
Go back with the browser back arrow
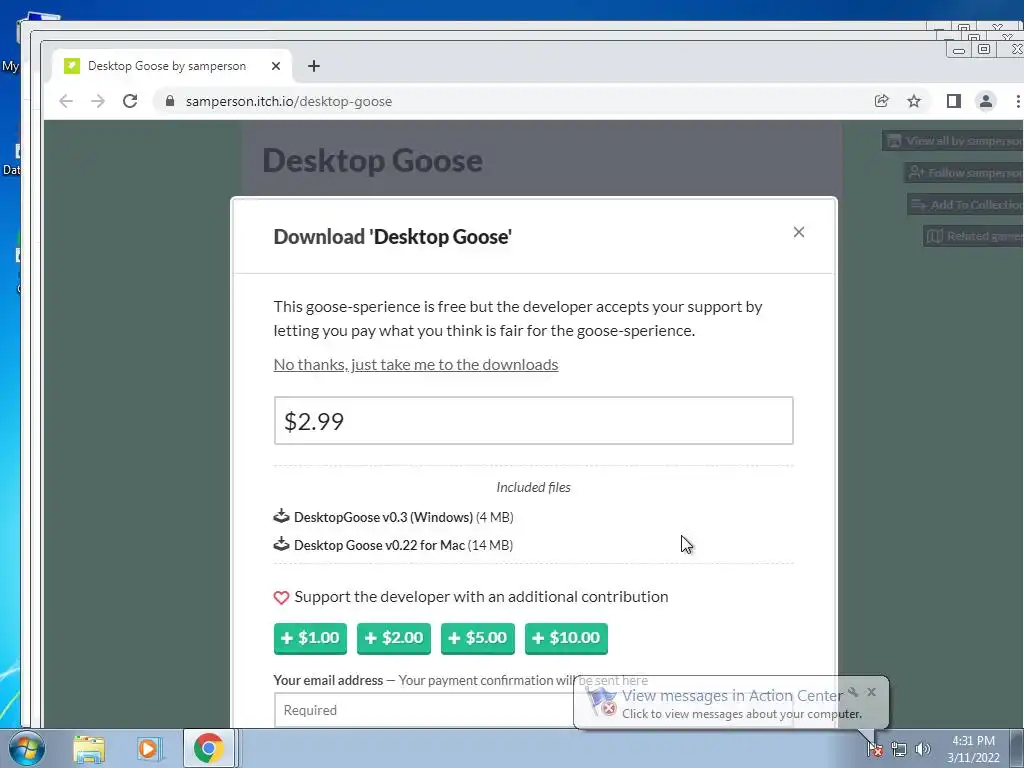(x=66, y=101)
